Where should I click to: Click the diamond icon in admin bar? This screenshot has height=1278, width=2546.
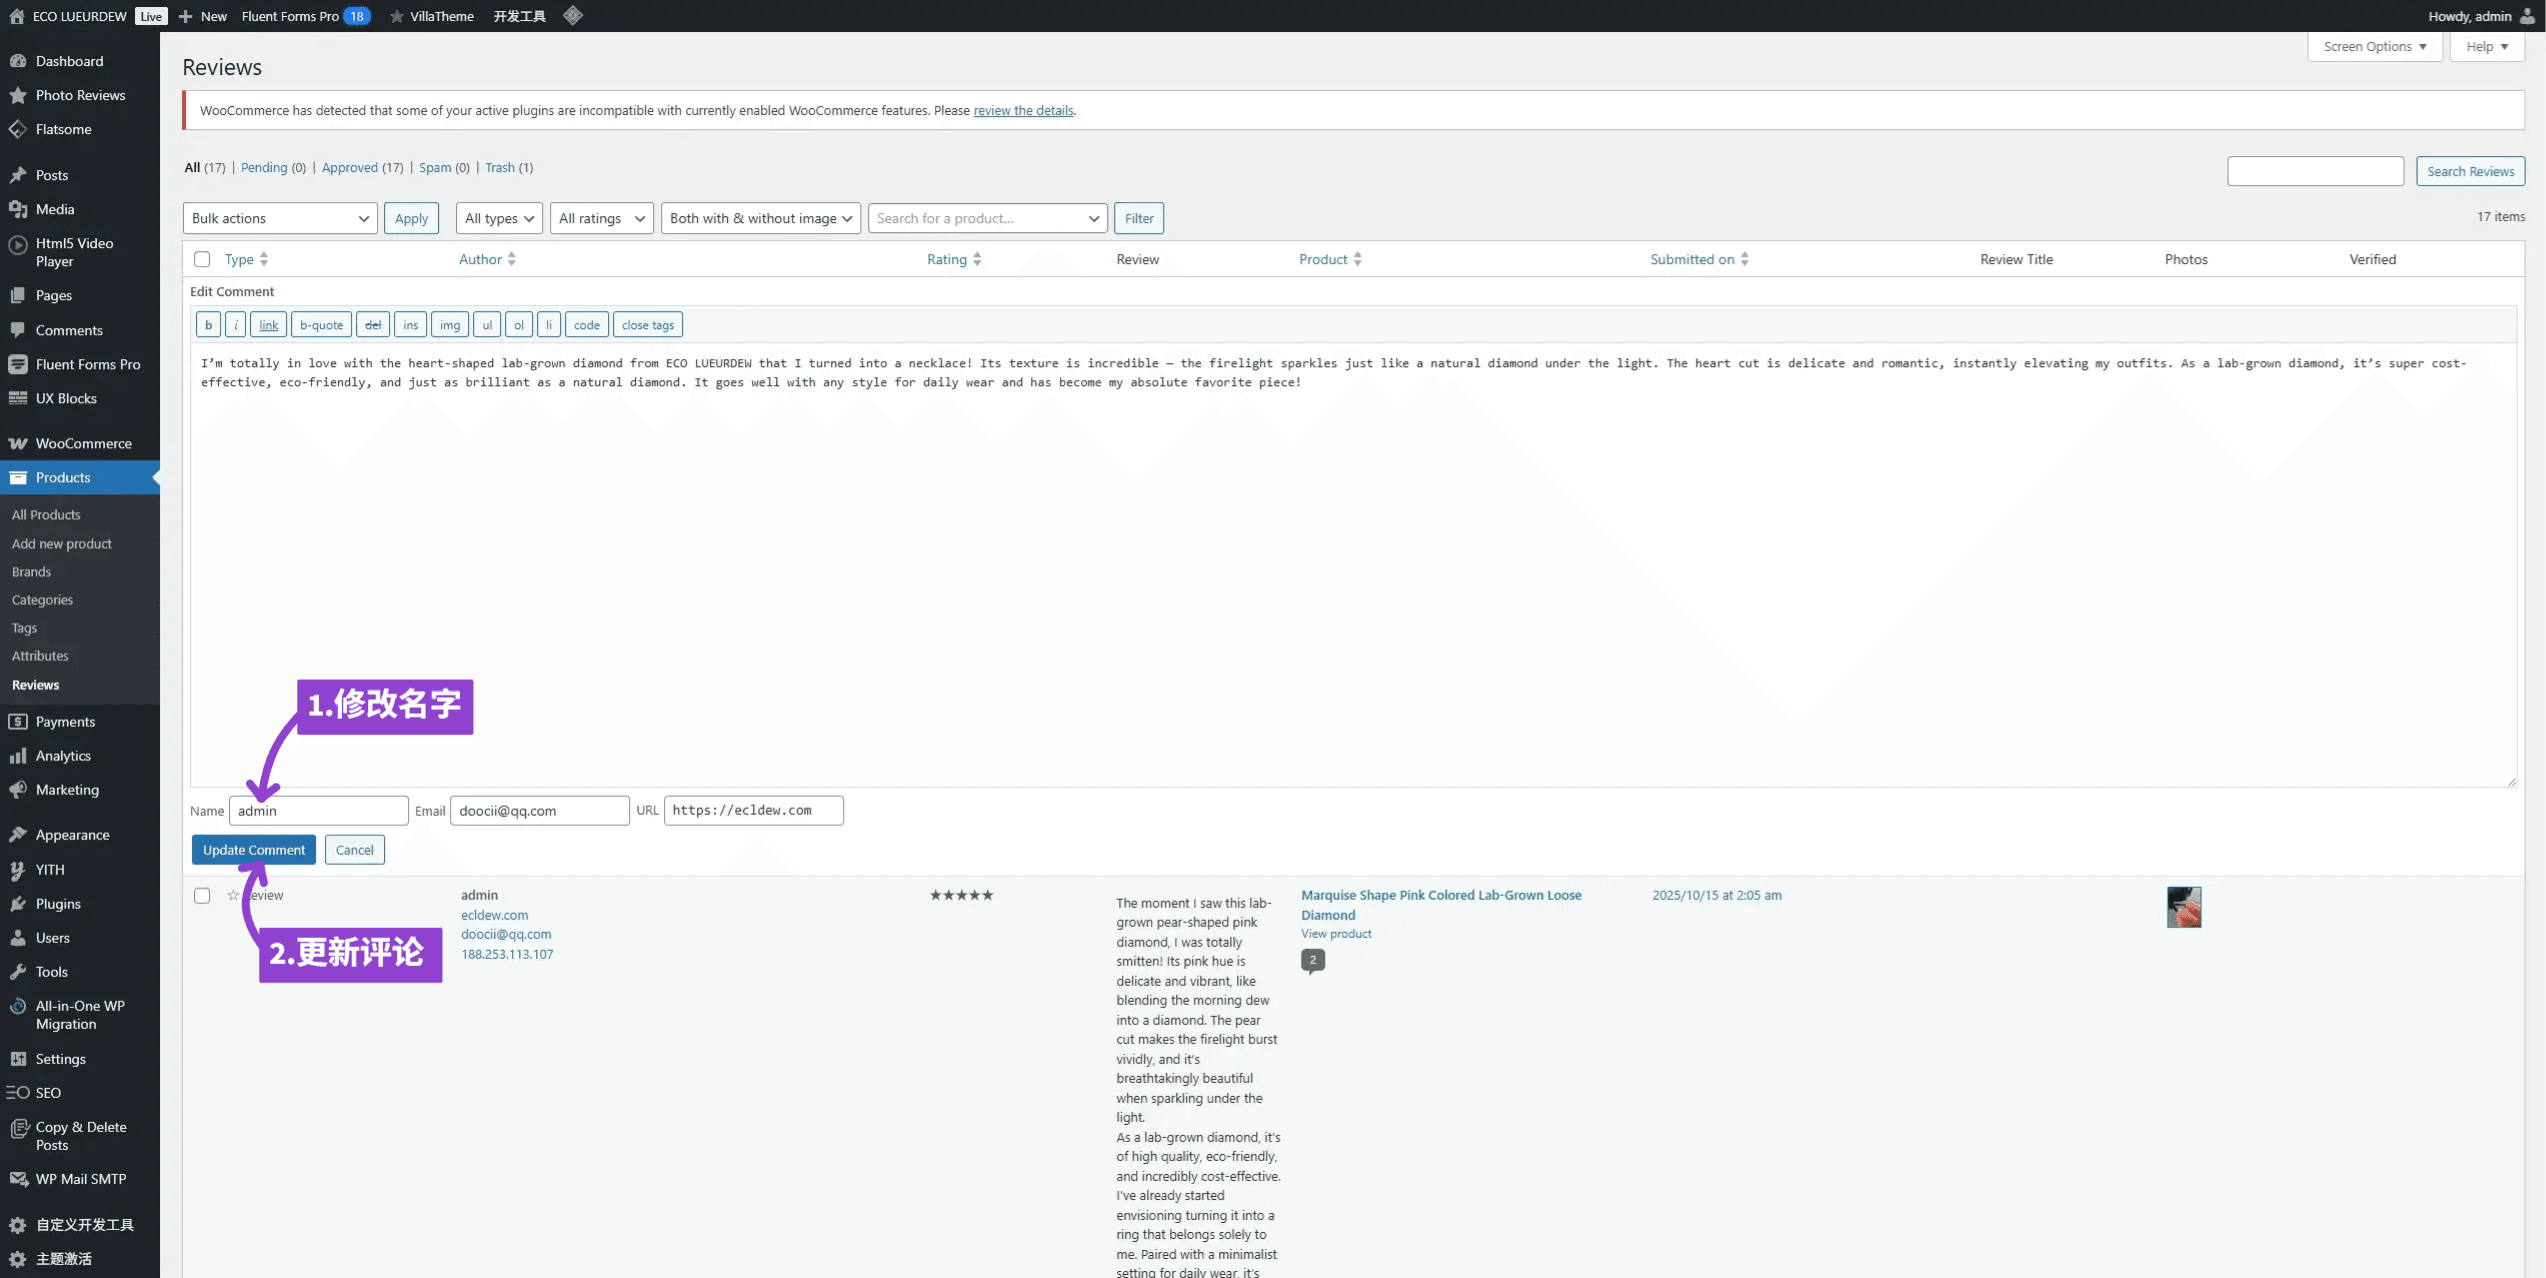coord(573,16)
